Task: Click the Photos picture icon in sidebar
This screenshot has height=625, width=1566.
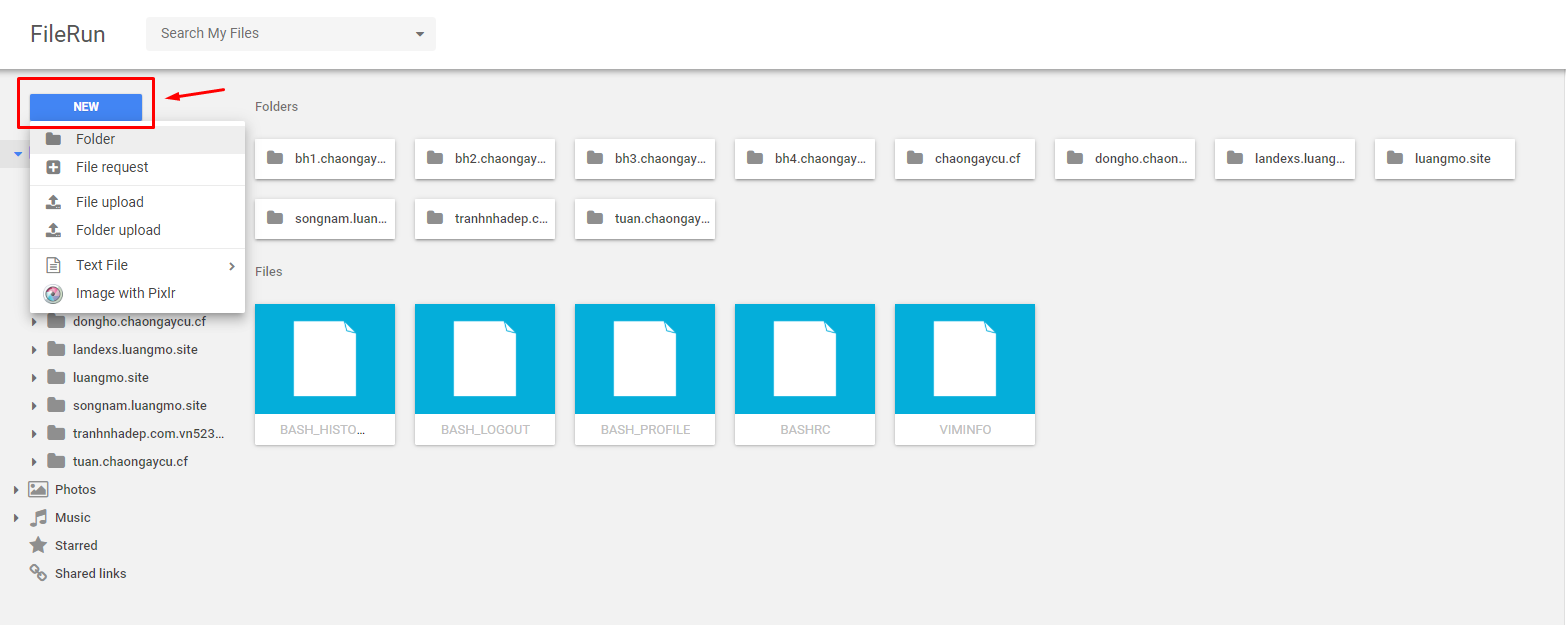Action: [x=38, y=489]
